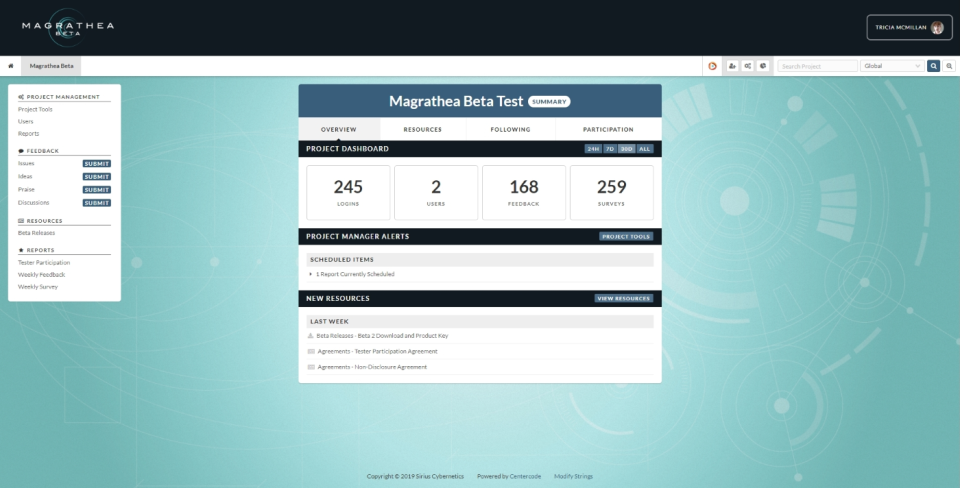960x488 pixels.
Task: Open Users in sidebar
Action: (x=25, y=121)
